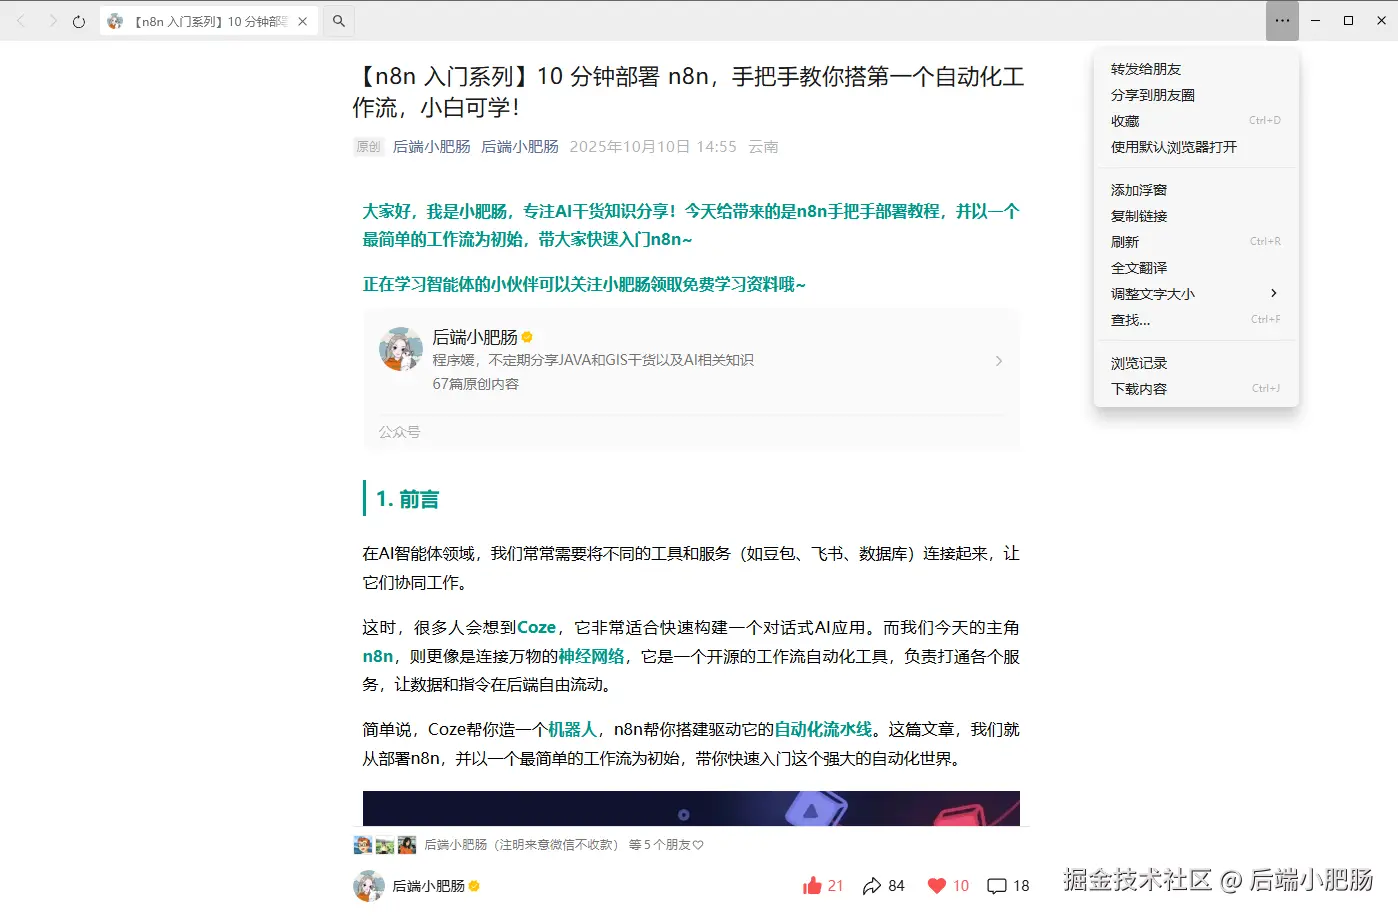Open 查找... from the menu

pyautogui.click(x=1196, y=320)
